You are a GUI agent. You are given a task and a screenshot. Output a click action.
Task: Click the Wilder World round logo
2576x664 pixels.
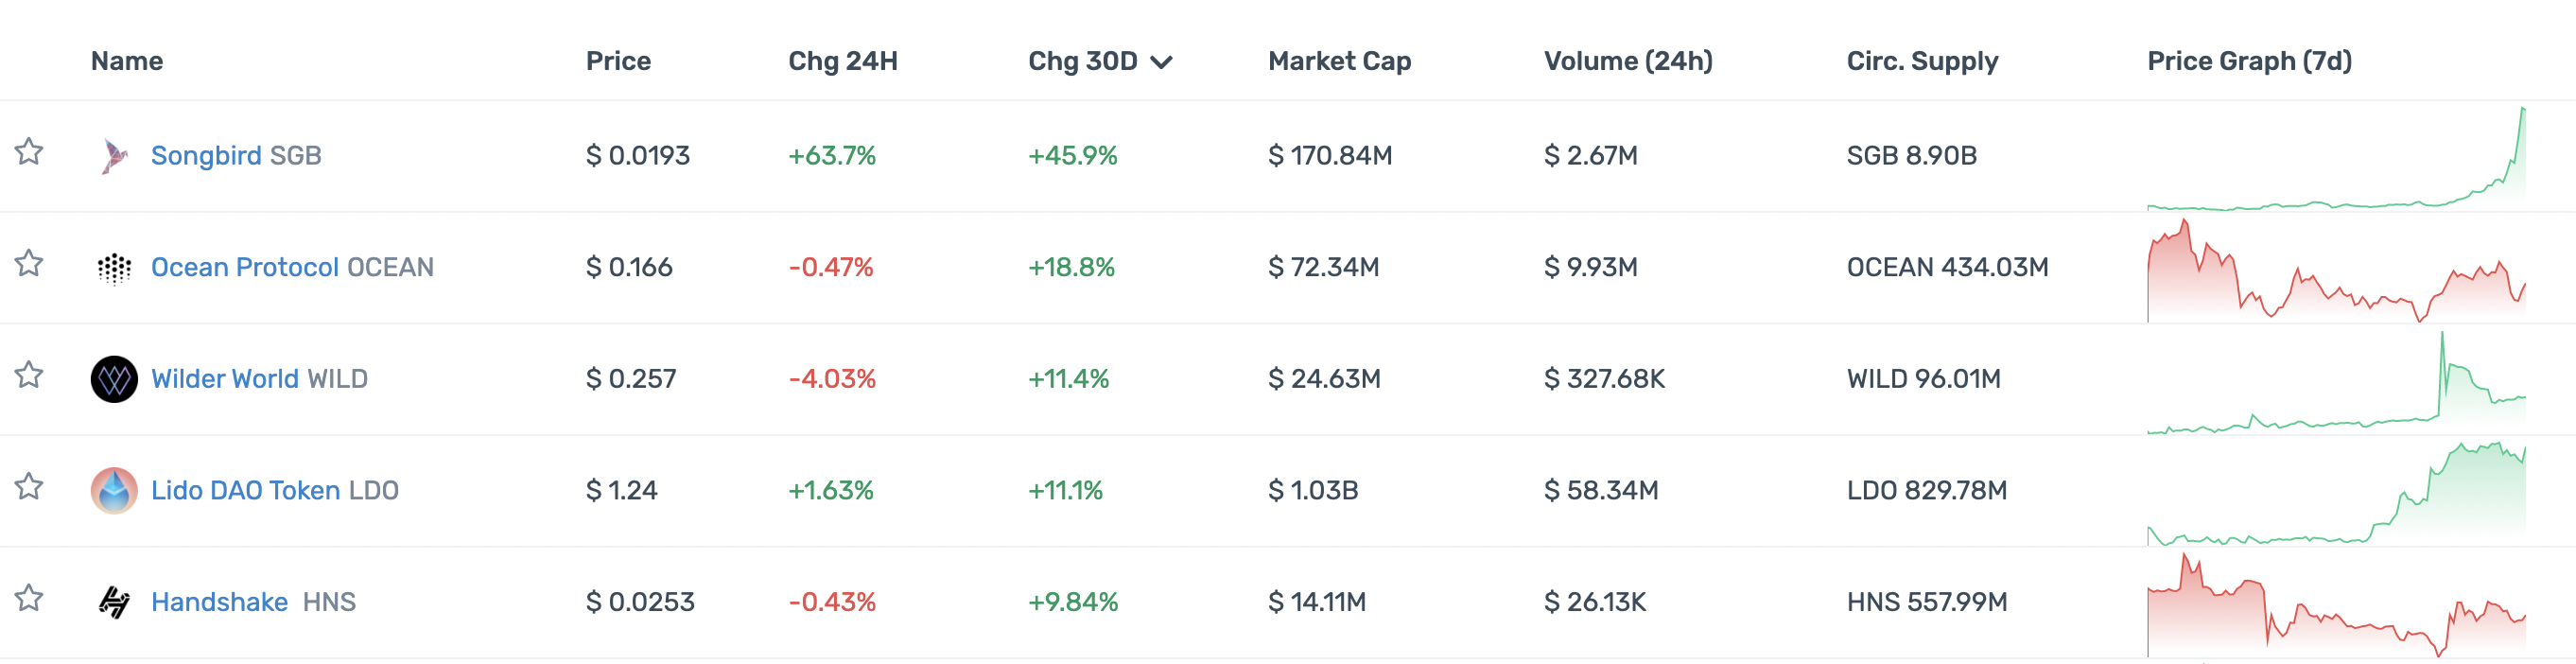114,379
